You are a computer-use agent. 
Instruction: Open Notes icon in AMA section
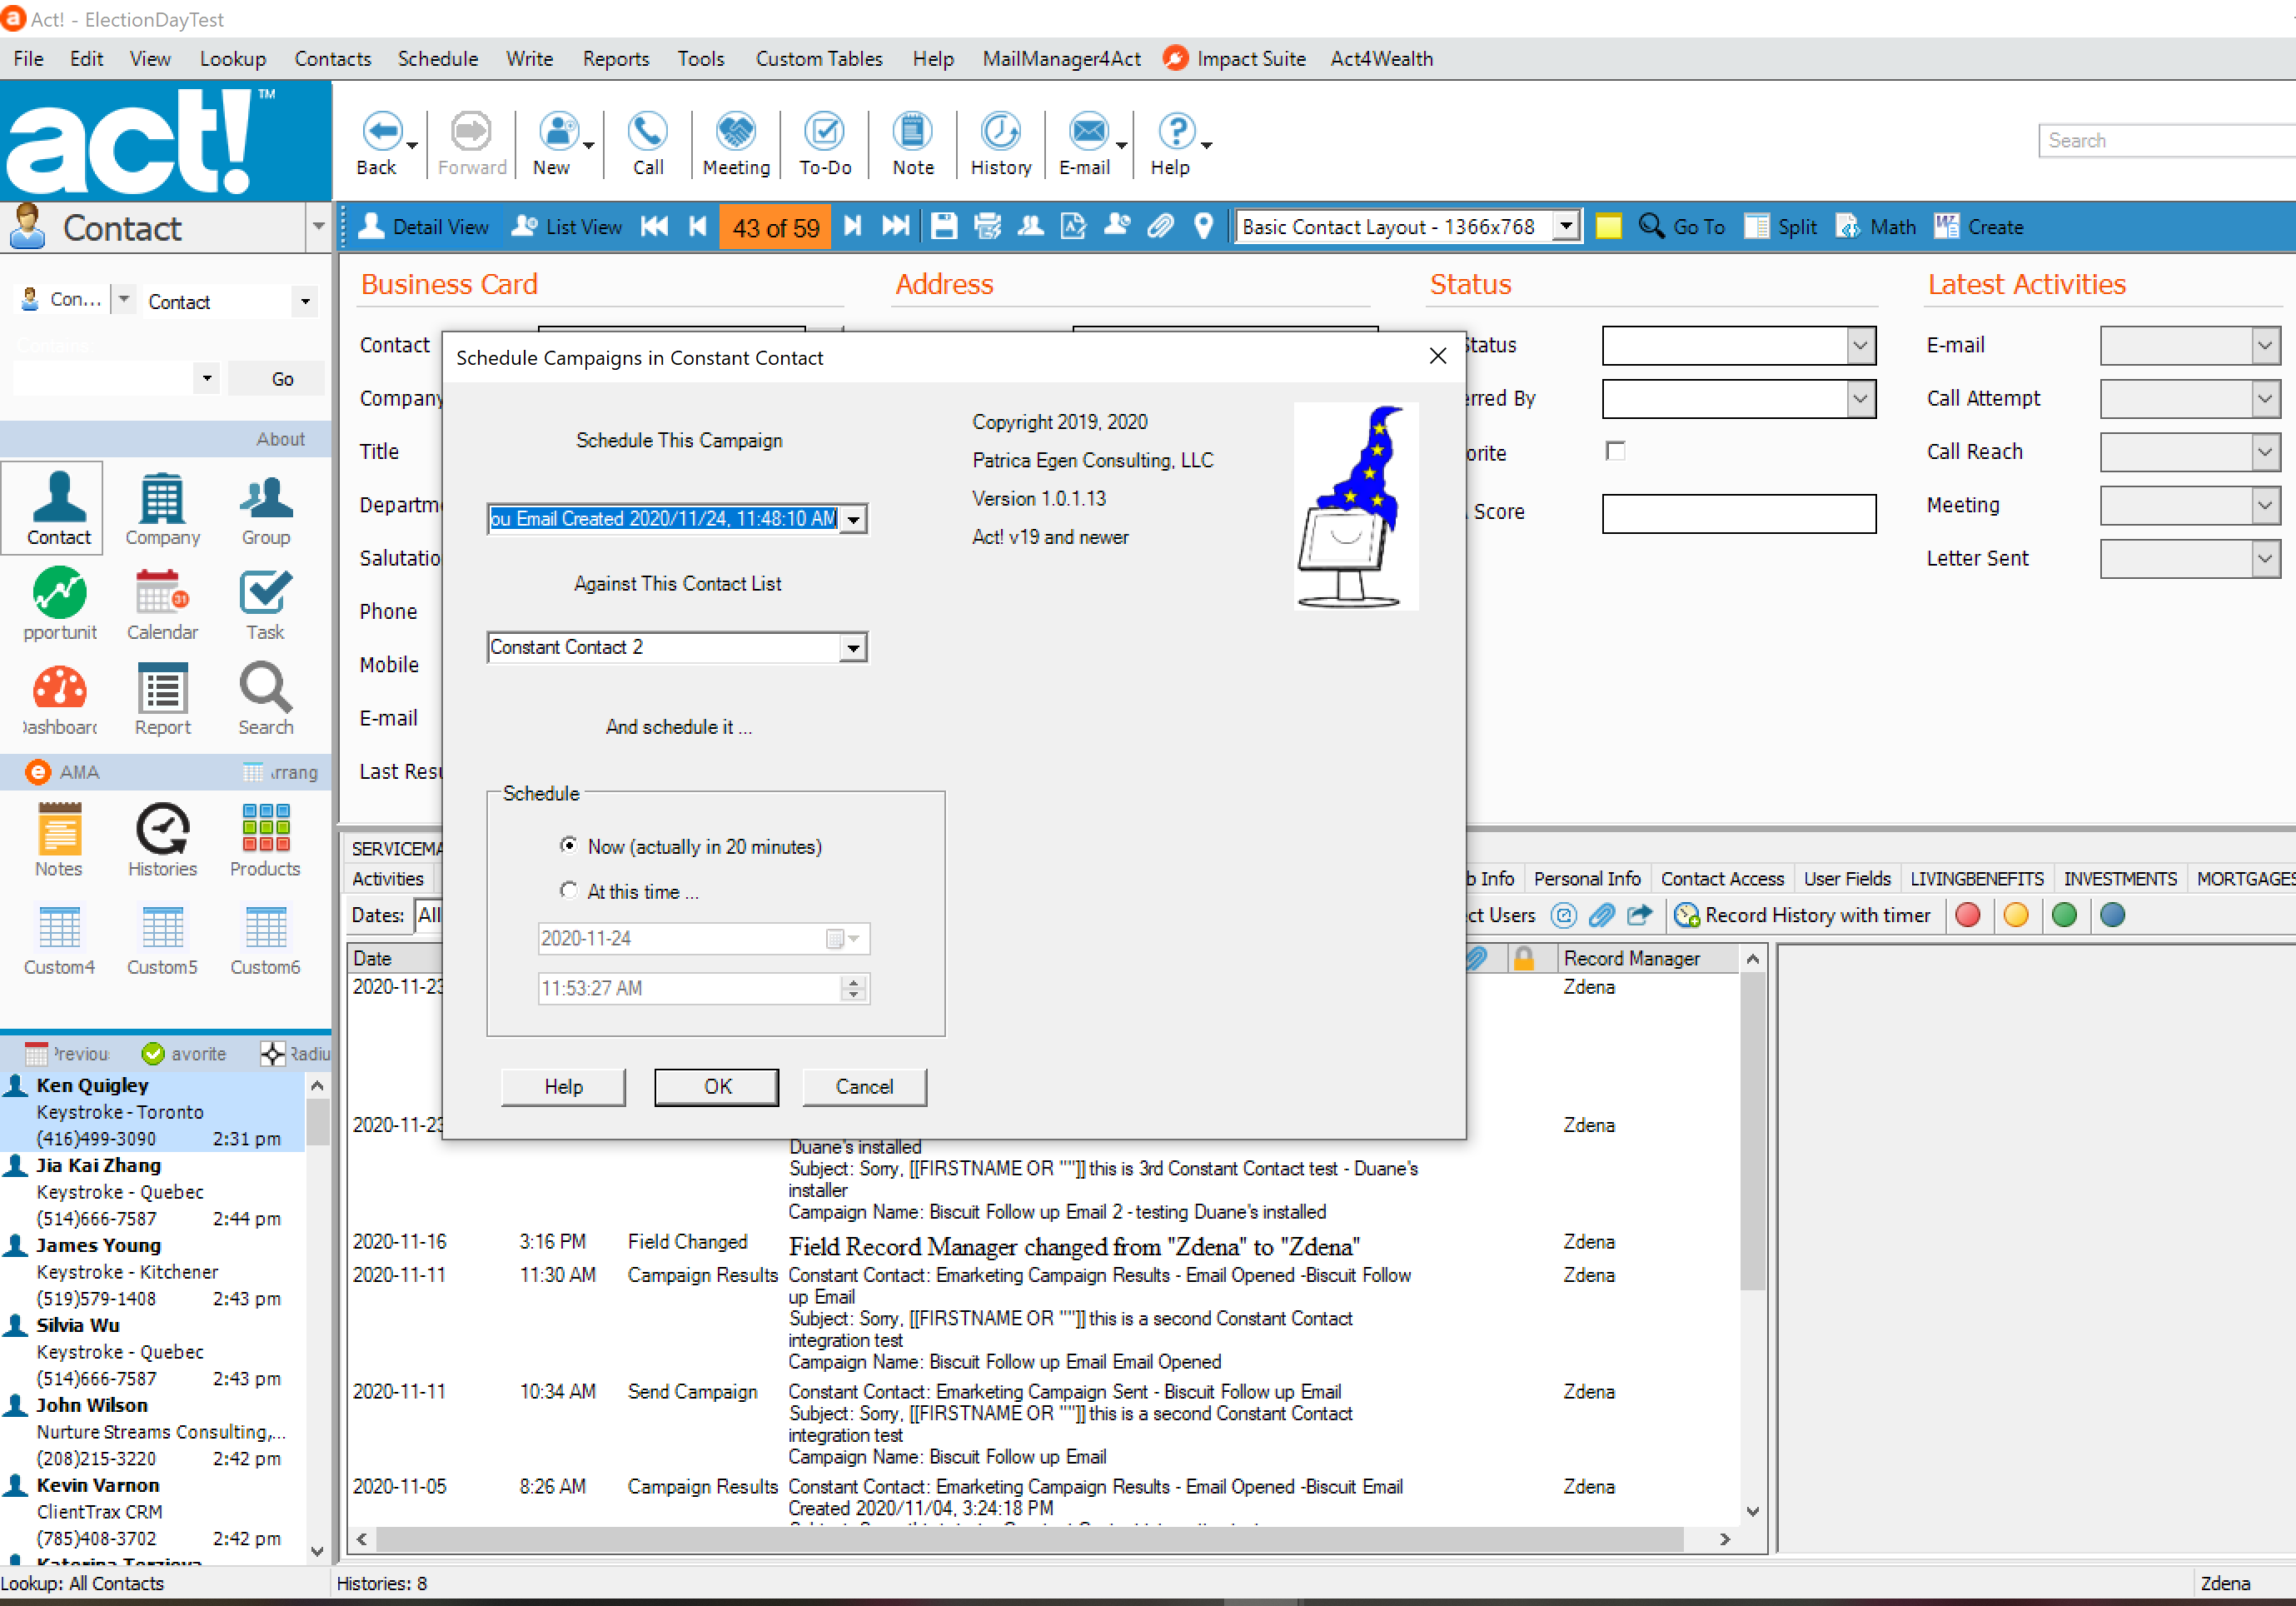point(59,840)
